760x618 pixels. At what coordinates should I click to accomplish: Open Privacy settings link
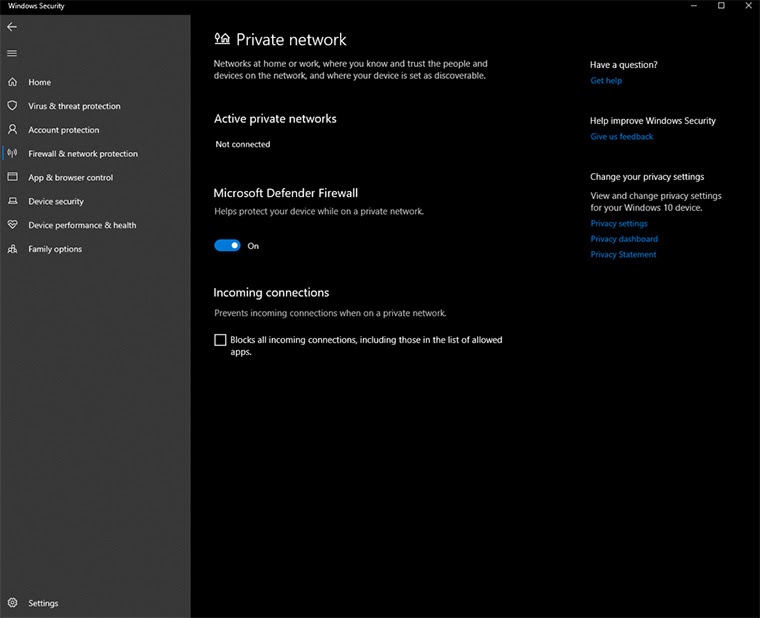[x=618, y=223]
